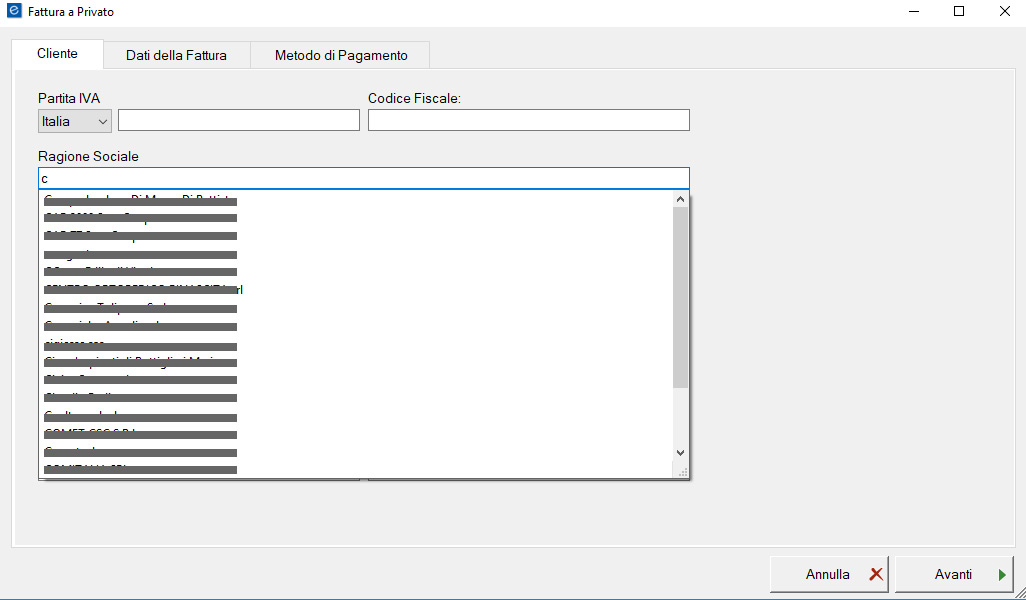Click the app icon in title bar
Viewport: 1026px width, 600px height.
(x=13, y=11)
